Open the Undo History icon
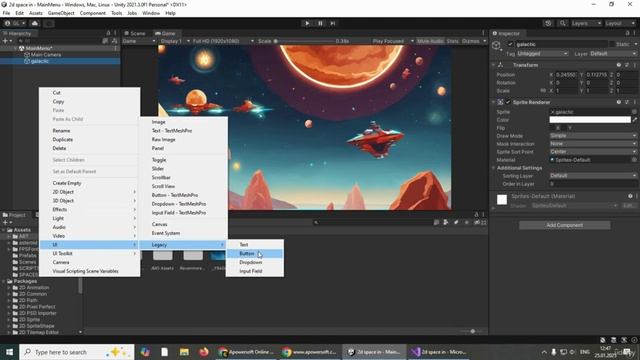 click(548, 23)
